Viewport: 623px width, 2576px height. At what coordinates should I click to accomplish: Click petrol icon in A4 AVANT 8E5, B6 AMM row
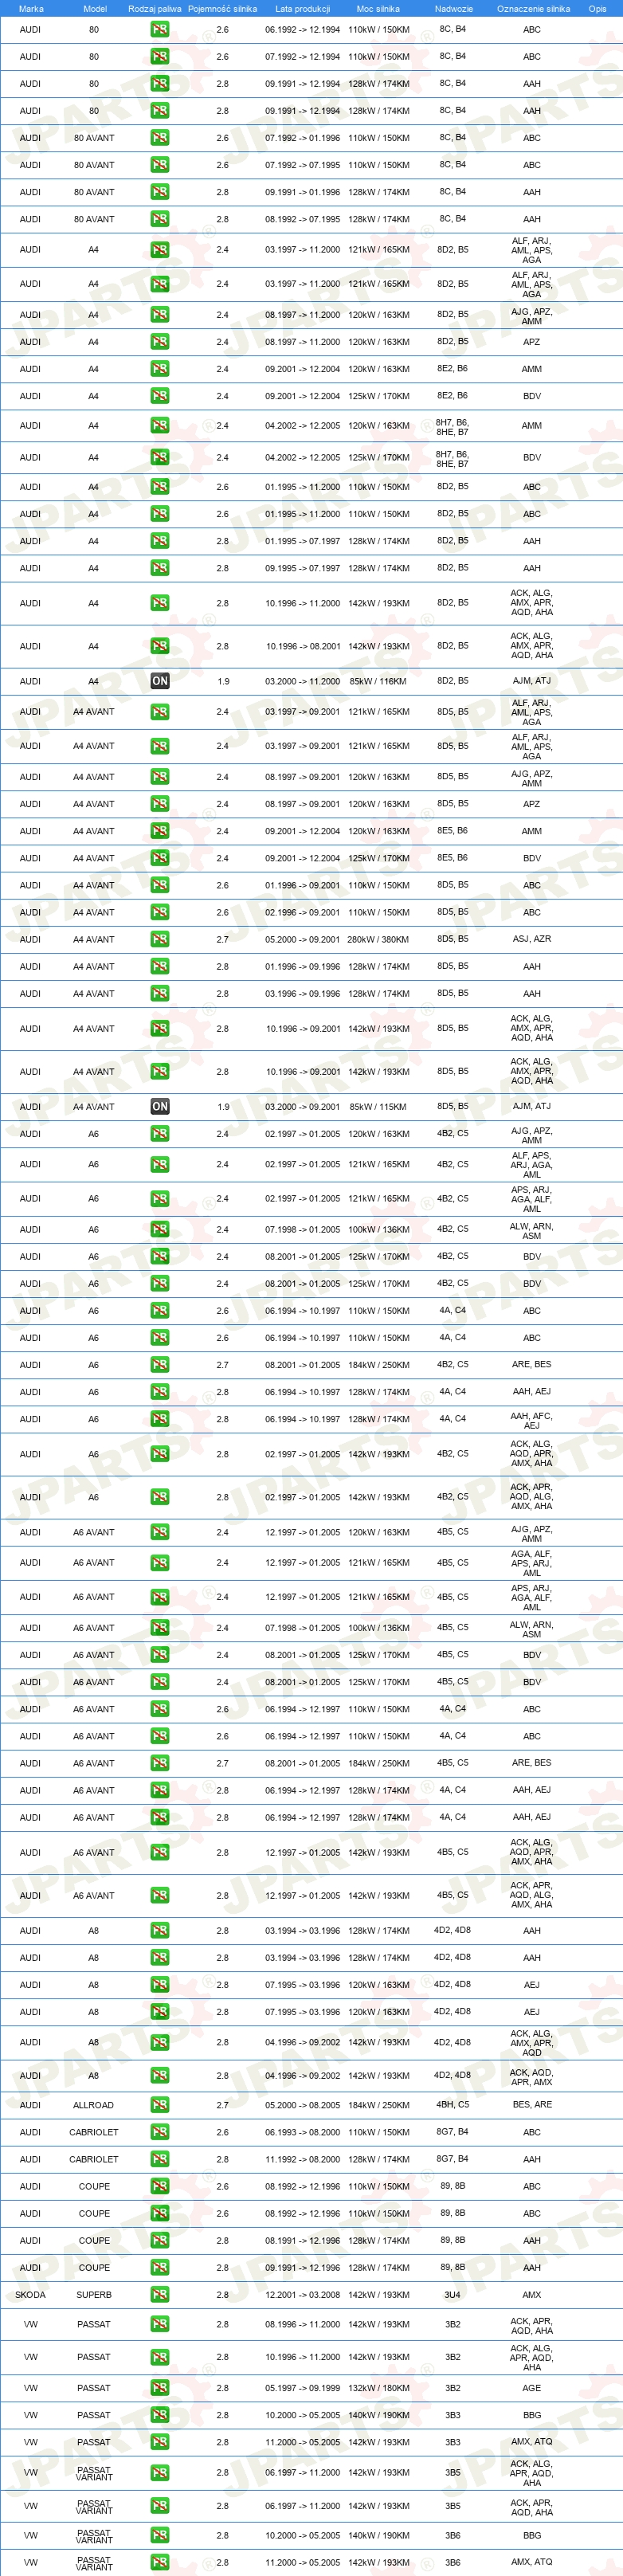[160, 831]
